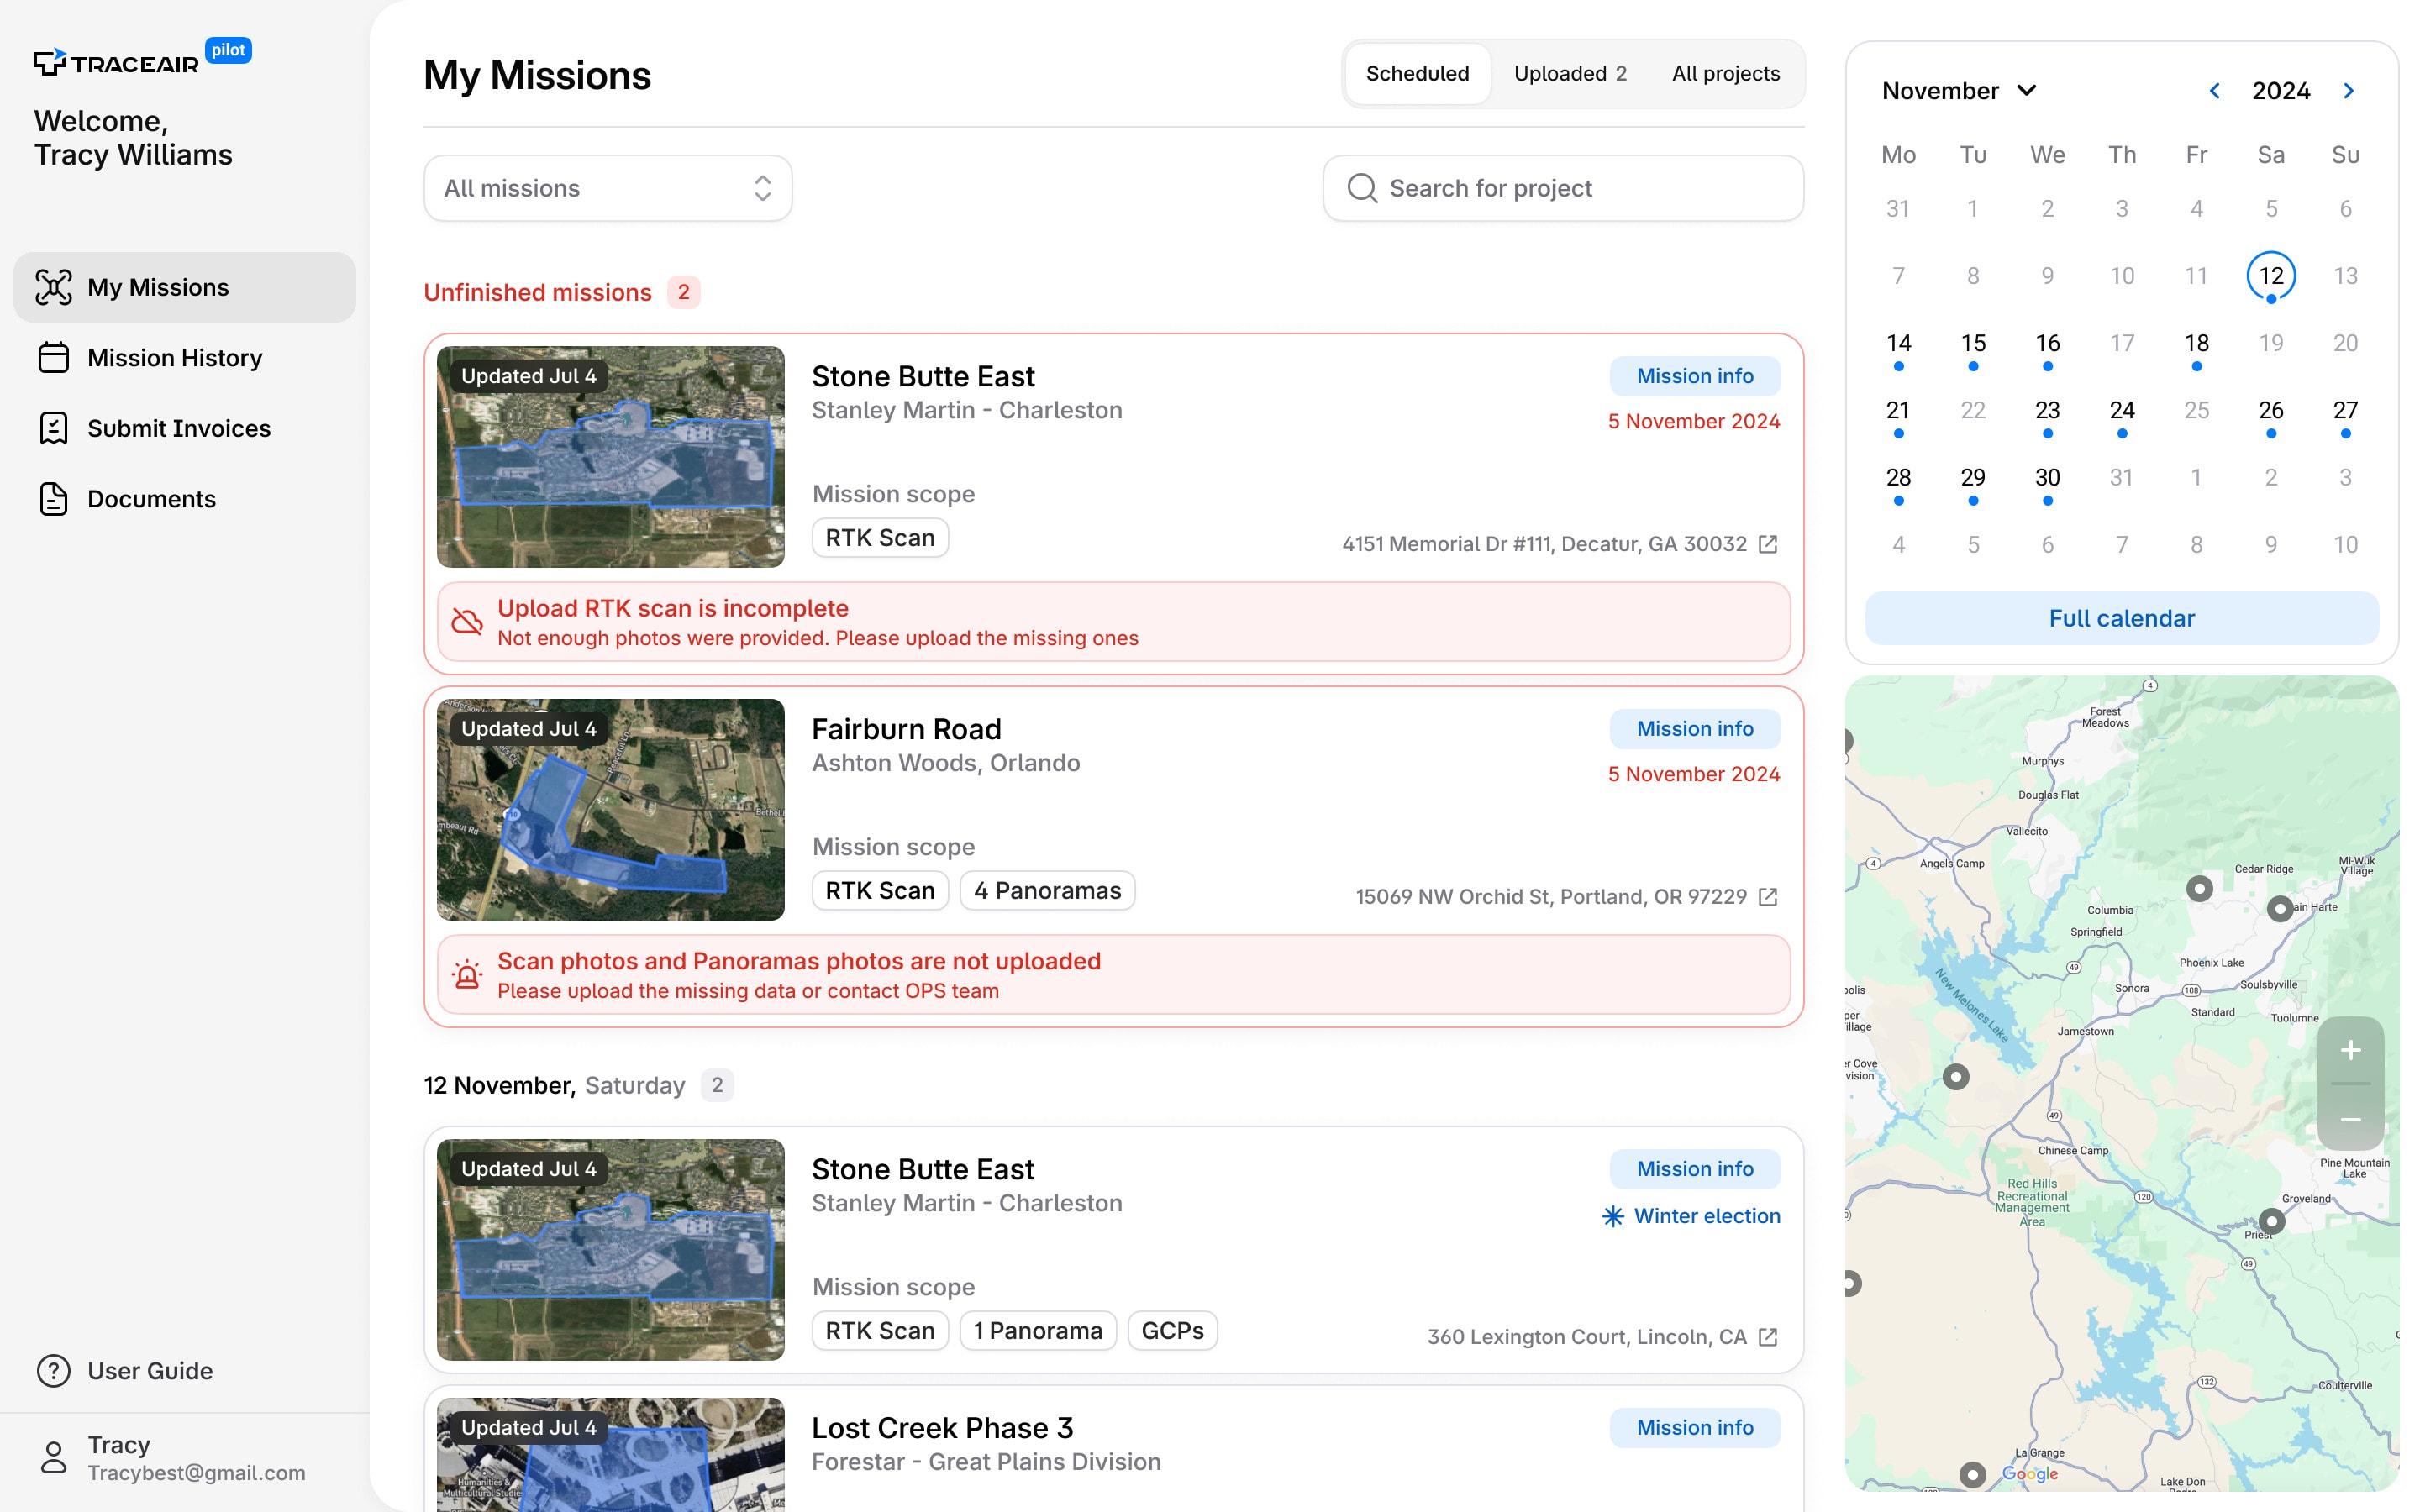The height and width of the screenshot is (1512, 2420).
Task: Open external link for Decatur, GA address
Action: [1768, 544]
